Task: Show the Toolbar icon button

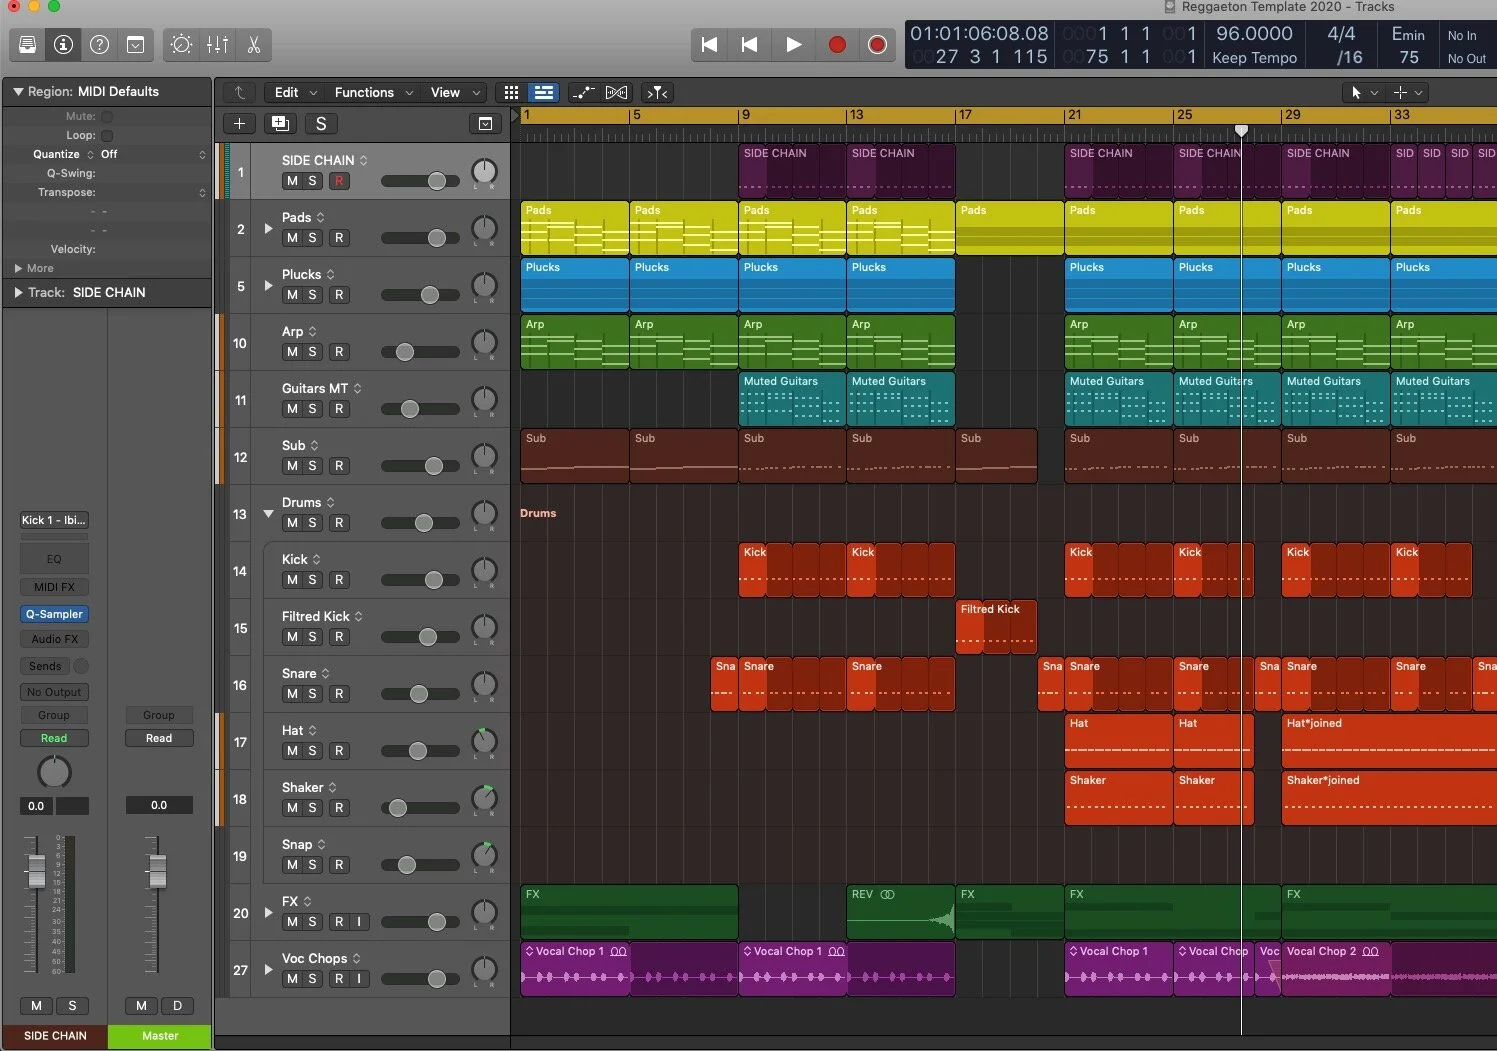Action: point(135,45)
